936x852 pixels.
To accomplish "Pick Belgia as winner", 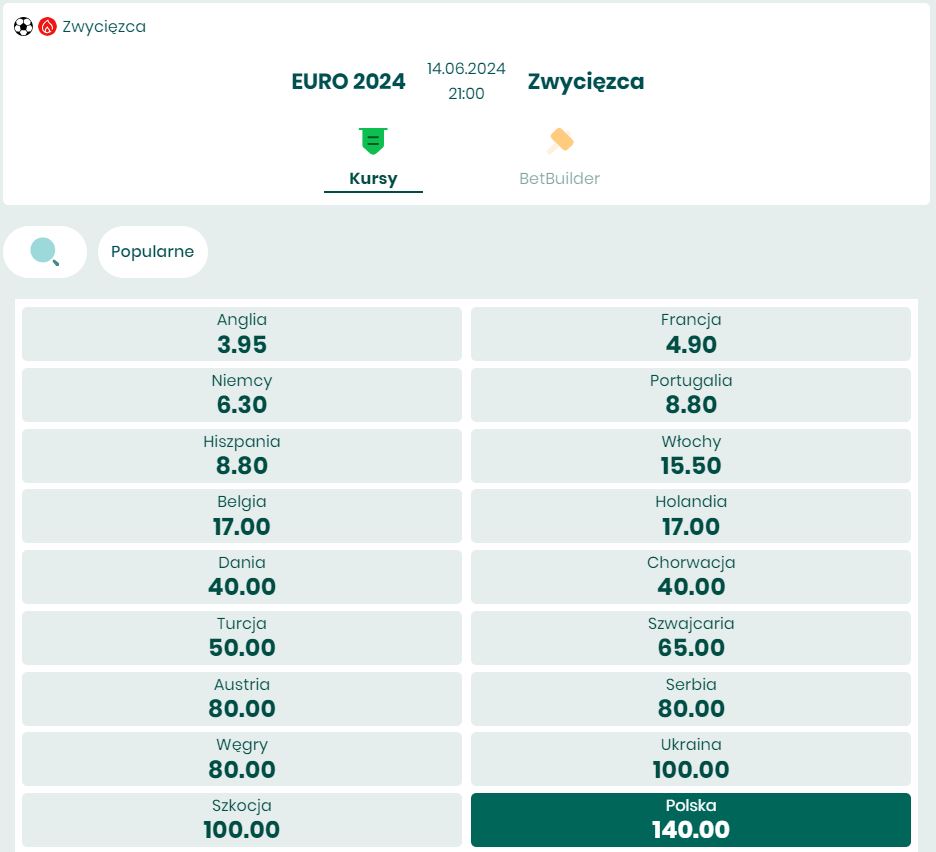I will [242, 516].
